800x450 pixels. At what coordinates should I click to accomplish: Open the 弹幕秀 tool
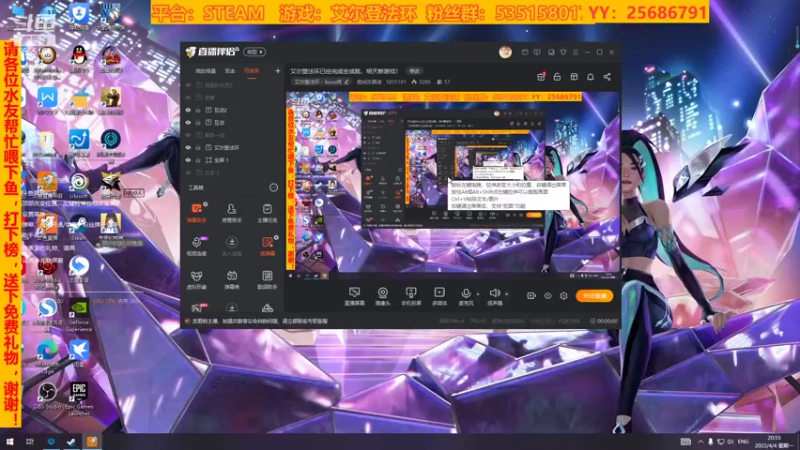coord(232,280)
